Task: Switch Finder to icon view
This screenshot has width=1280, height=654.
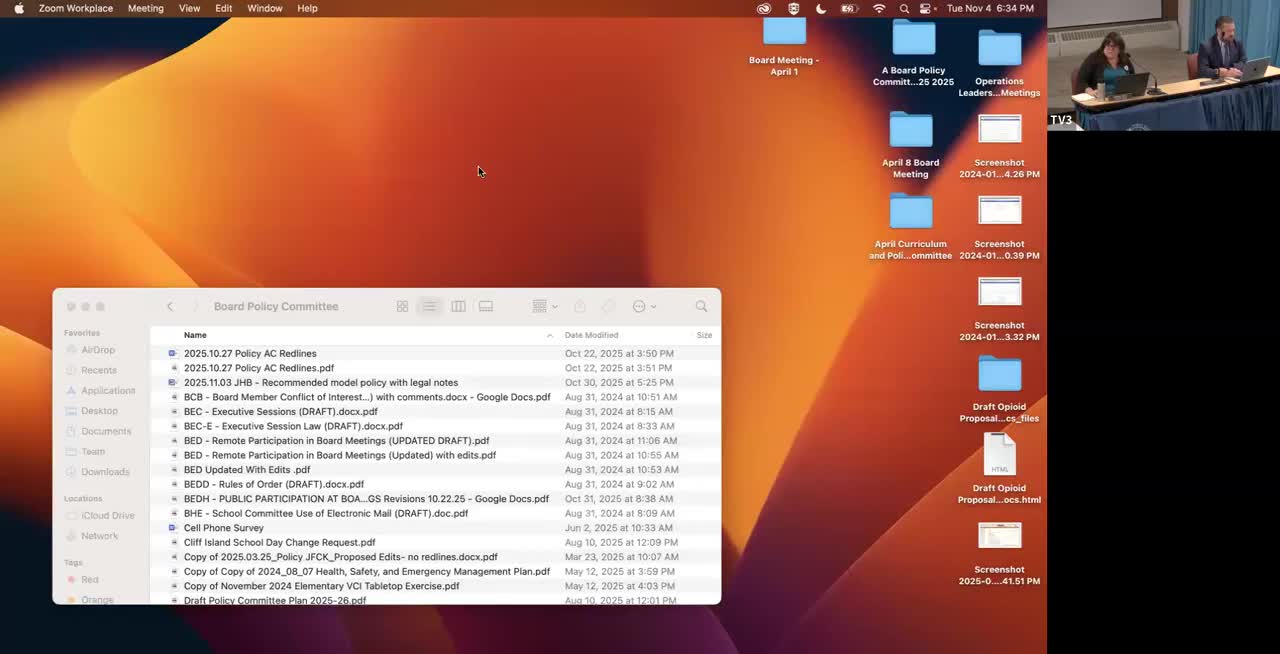Action: click(x=402, y=306)
